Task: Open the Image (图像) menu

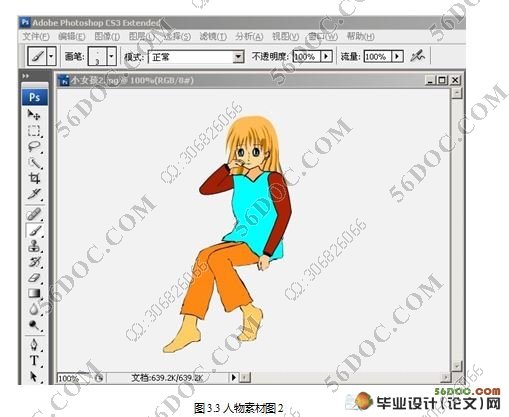Action: pos(107,36)
